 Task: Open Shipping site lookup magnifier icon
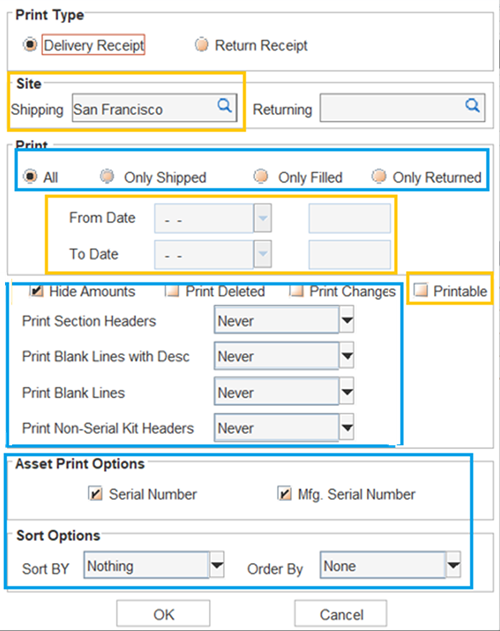(x=224, y=106)
